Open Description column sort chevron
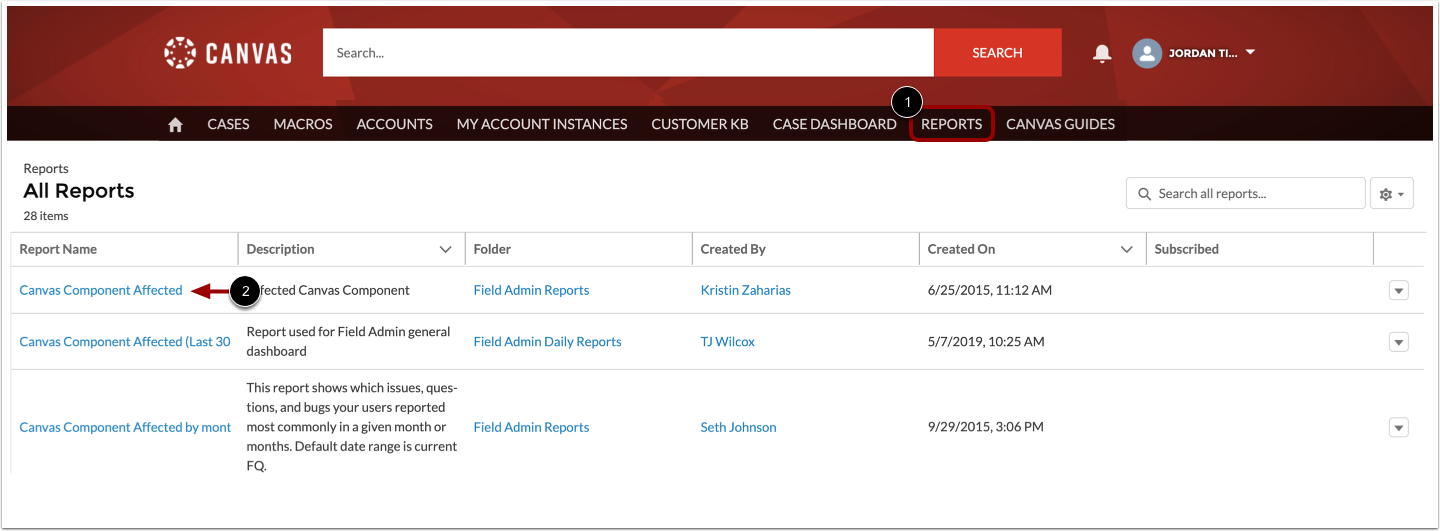Image resolution: width=1440 pixels, height=531 pixels. [445, 250]
